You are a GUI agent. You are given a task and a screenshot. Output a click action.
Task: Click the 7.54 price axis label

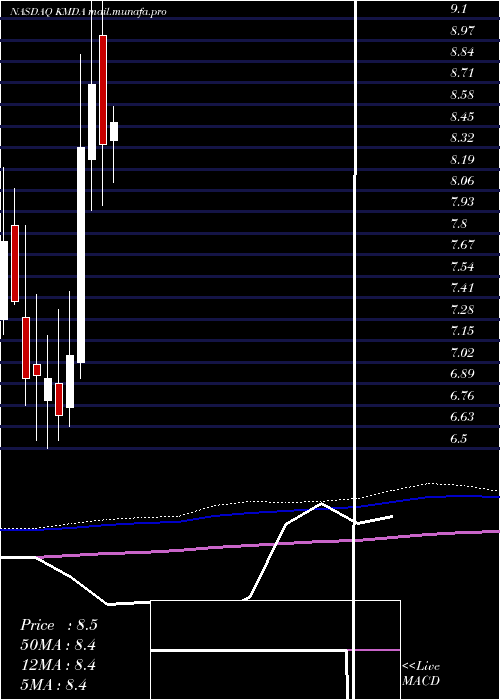pyautogui.click(x=462, y=267)
